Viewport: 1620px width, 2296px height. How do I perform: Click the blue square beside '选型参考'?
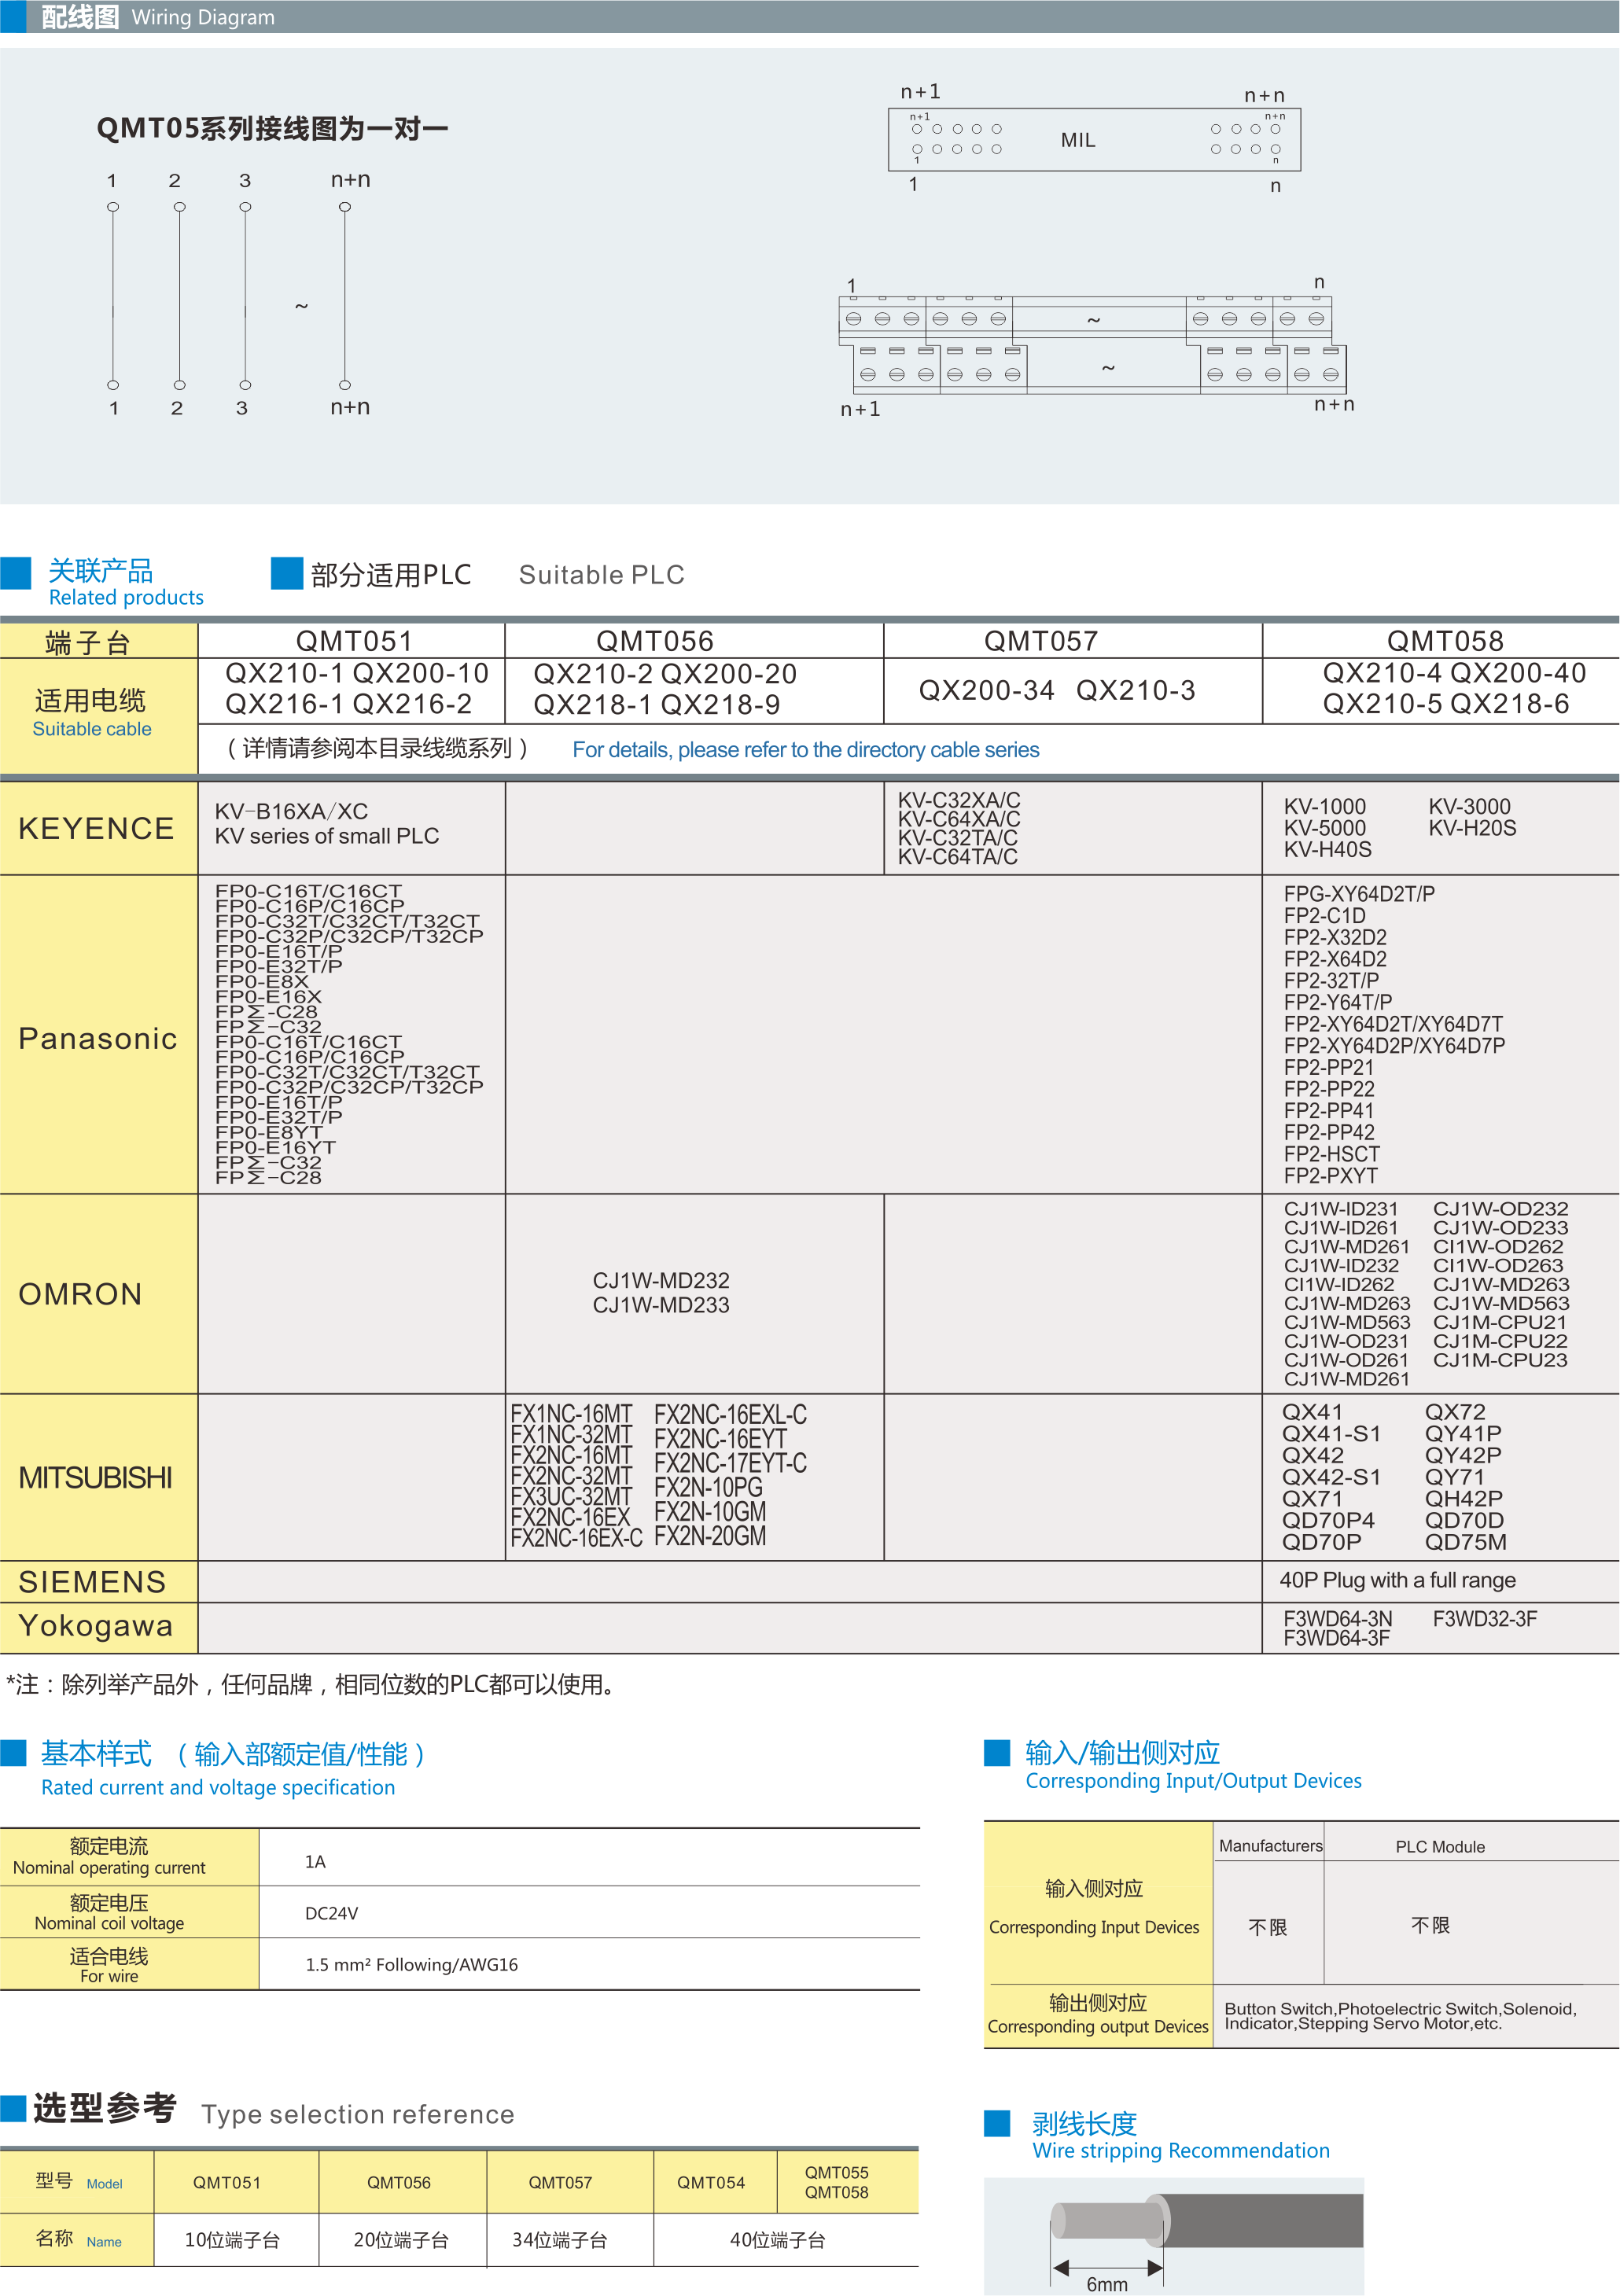[x=13, y=2109]
